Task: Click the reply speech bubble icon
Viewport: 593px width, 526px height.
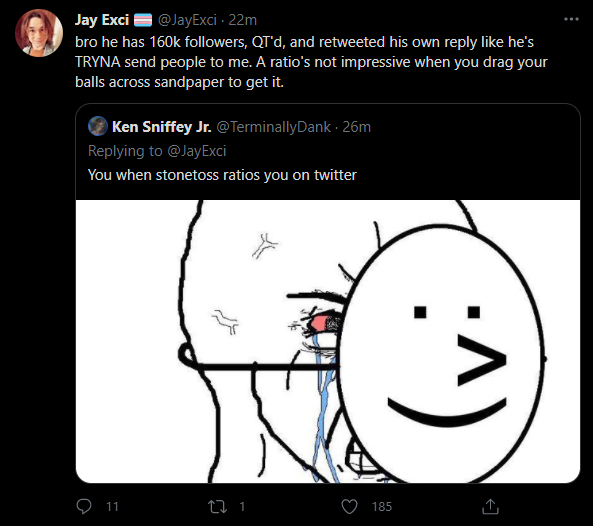Action: click(84, 506)
